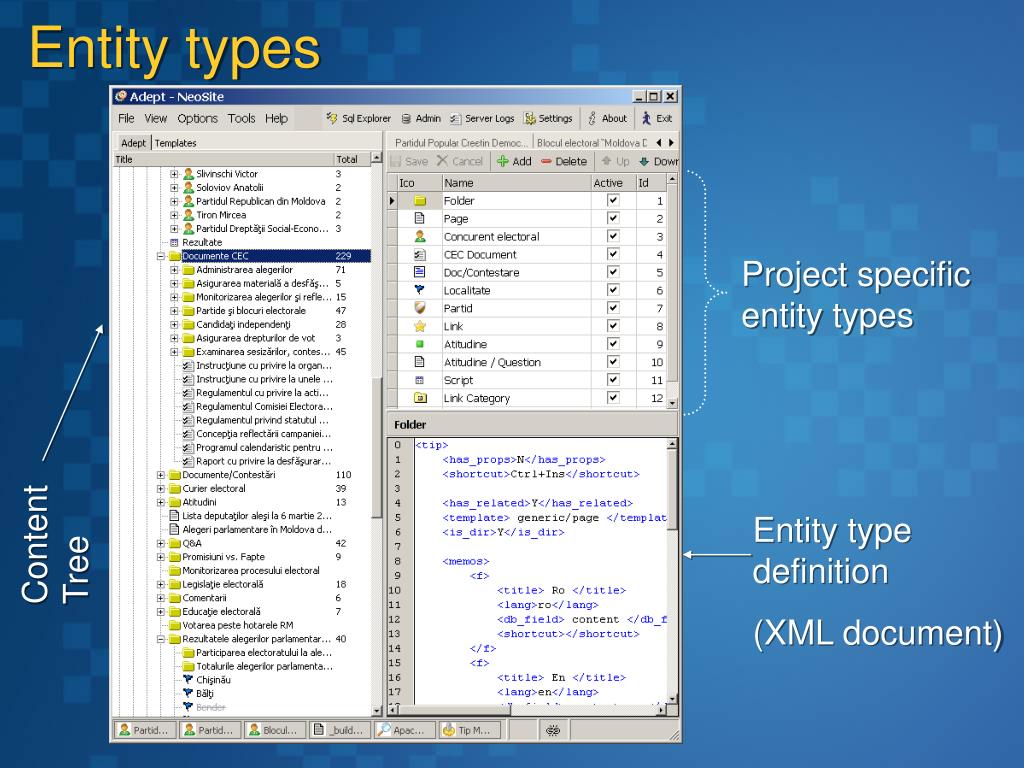
Task: Open the File menu
Action: 126,118
